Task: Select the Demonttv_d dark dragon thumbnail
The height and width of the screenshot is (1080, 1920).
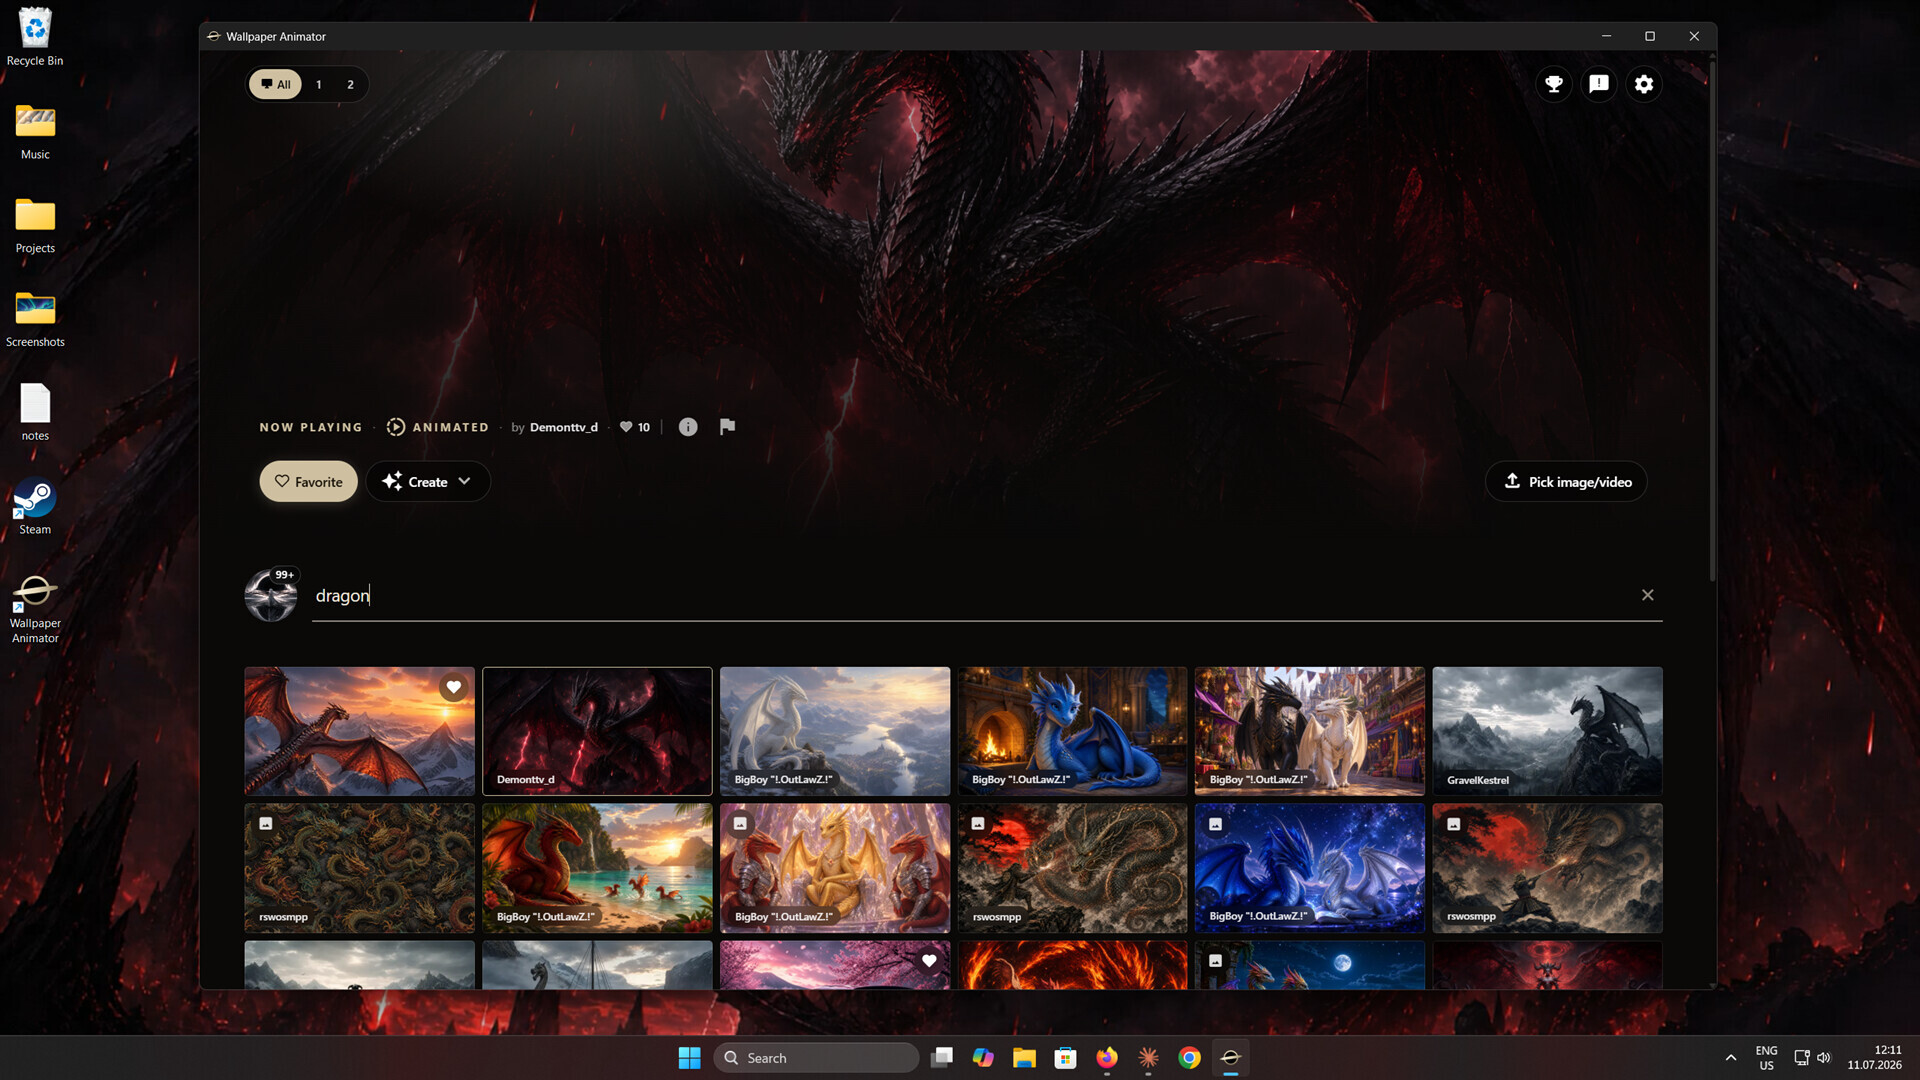Action: tap(597, 731)
